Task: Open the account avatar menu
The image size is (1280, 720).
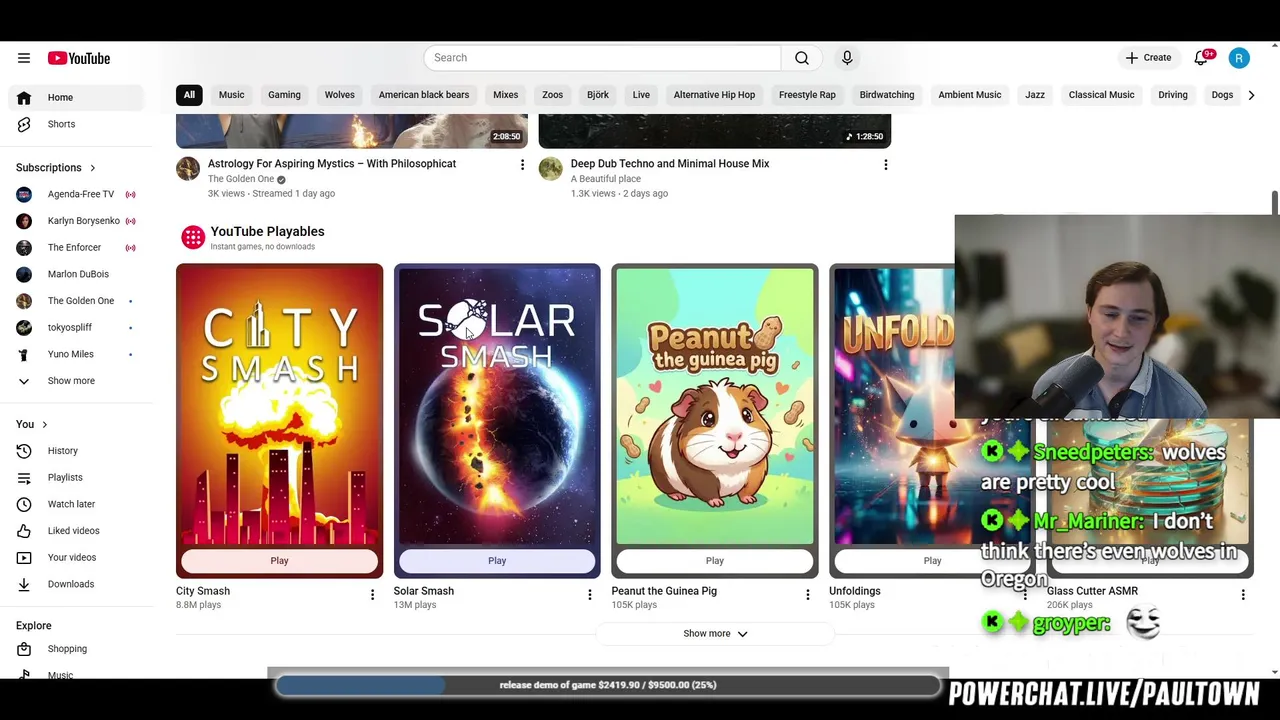Action: pyautogui.click(x=1239, y=58)
